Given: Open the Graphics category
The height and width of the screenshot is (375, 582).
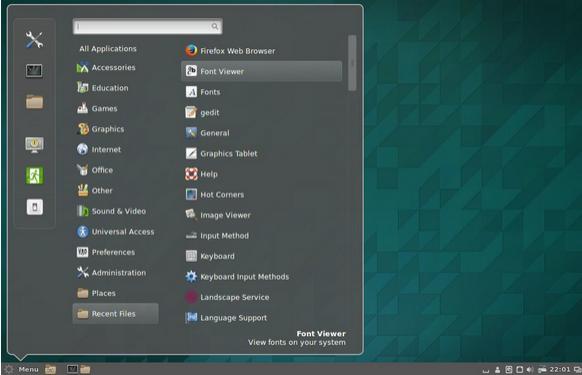Looking at the screenshot, I should [116, 129].
